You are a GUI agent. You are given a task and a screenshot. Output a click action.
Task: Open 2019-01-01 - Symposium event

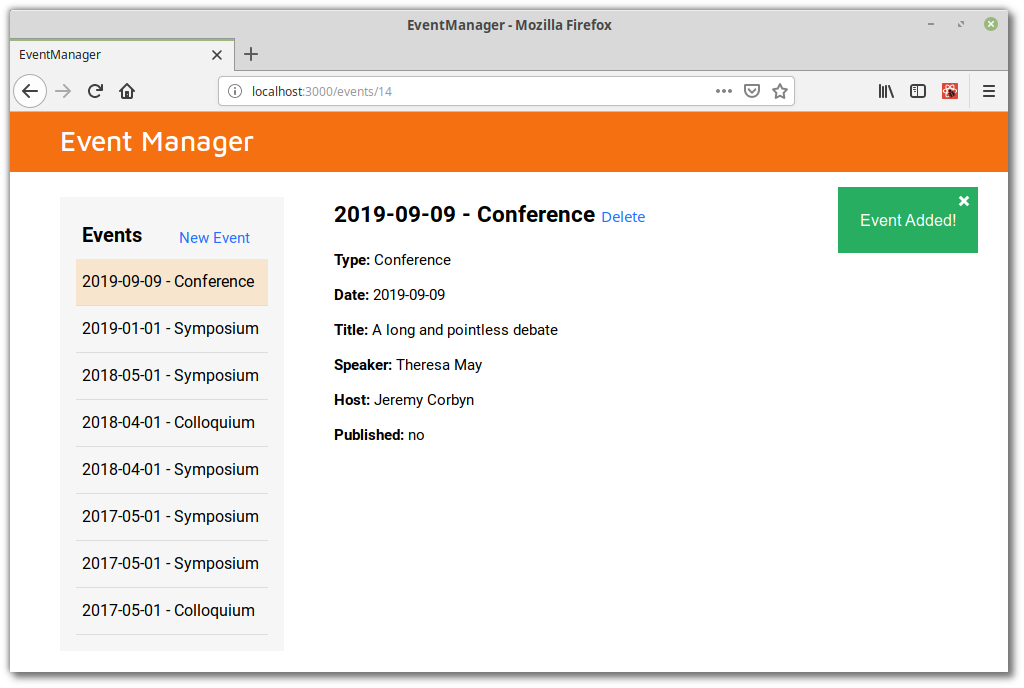point(172,329)
